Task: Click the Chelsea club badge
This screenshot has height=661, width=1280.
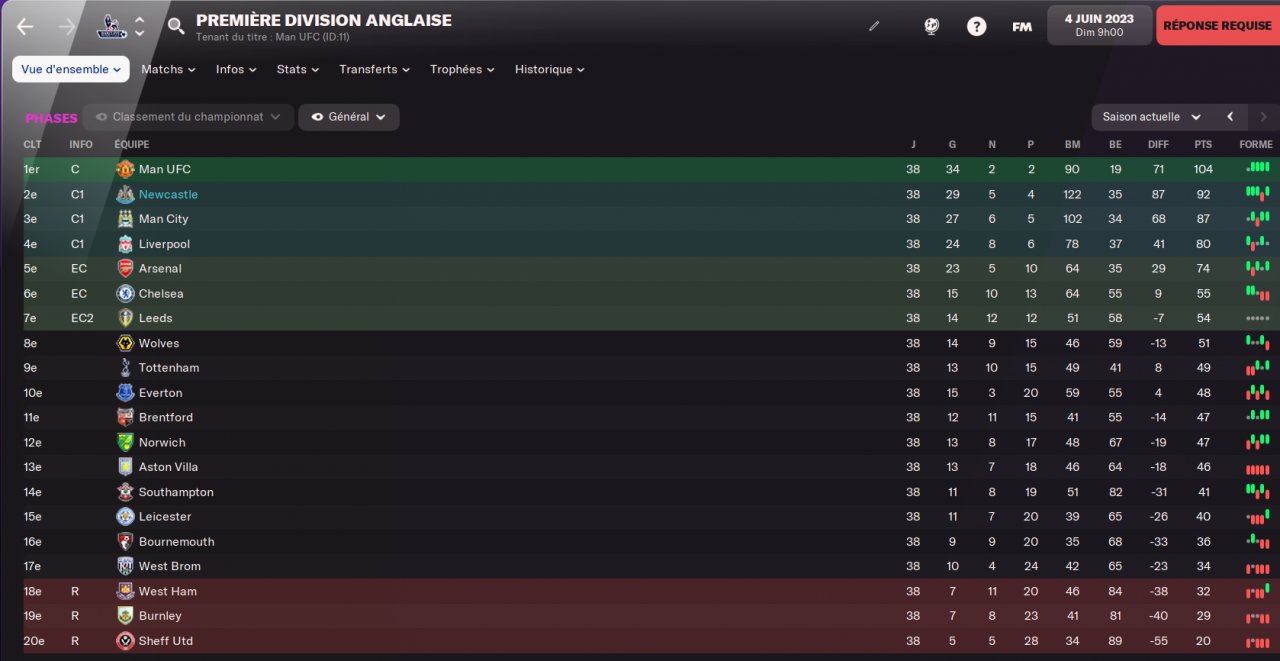Action: pyautogui.click(x=125, y=294)
